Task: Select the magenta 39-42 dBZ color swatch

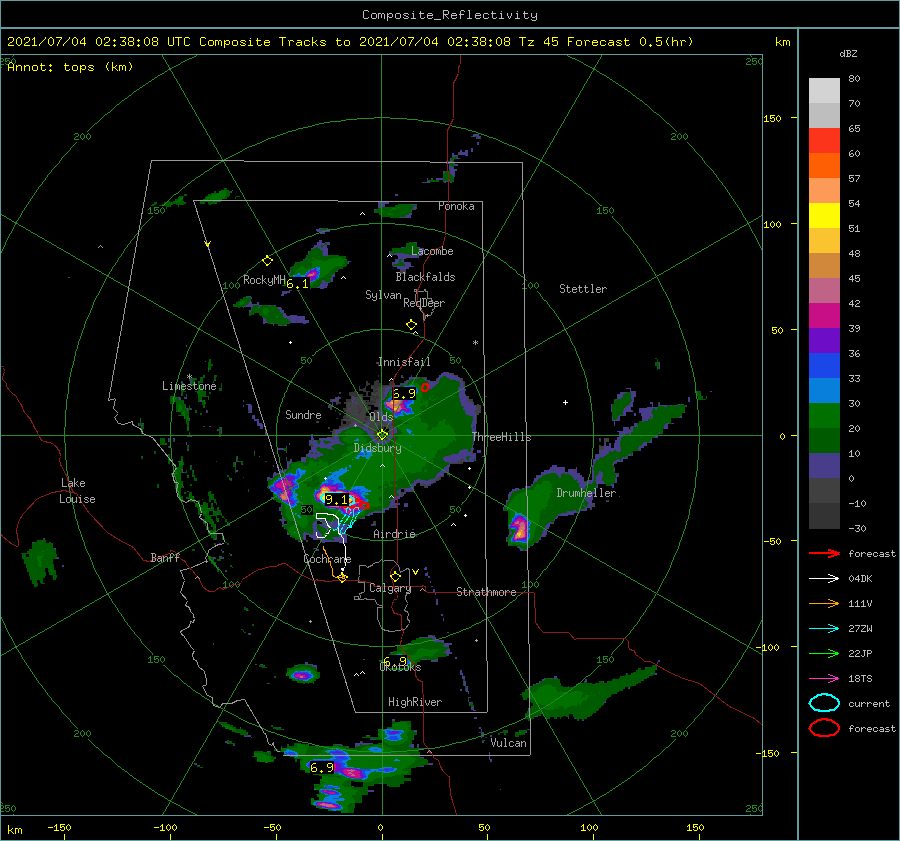Action: point(824,316)
